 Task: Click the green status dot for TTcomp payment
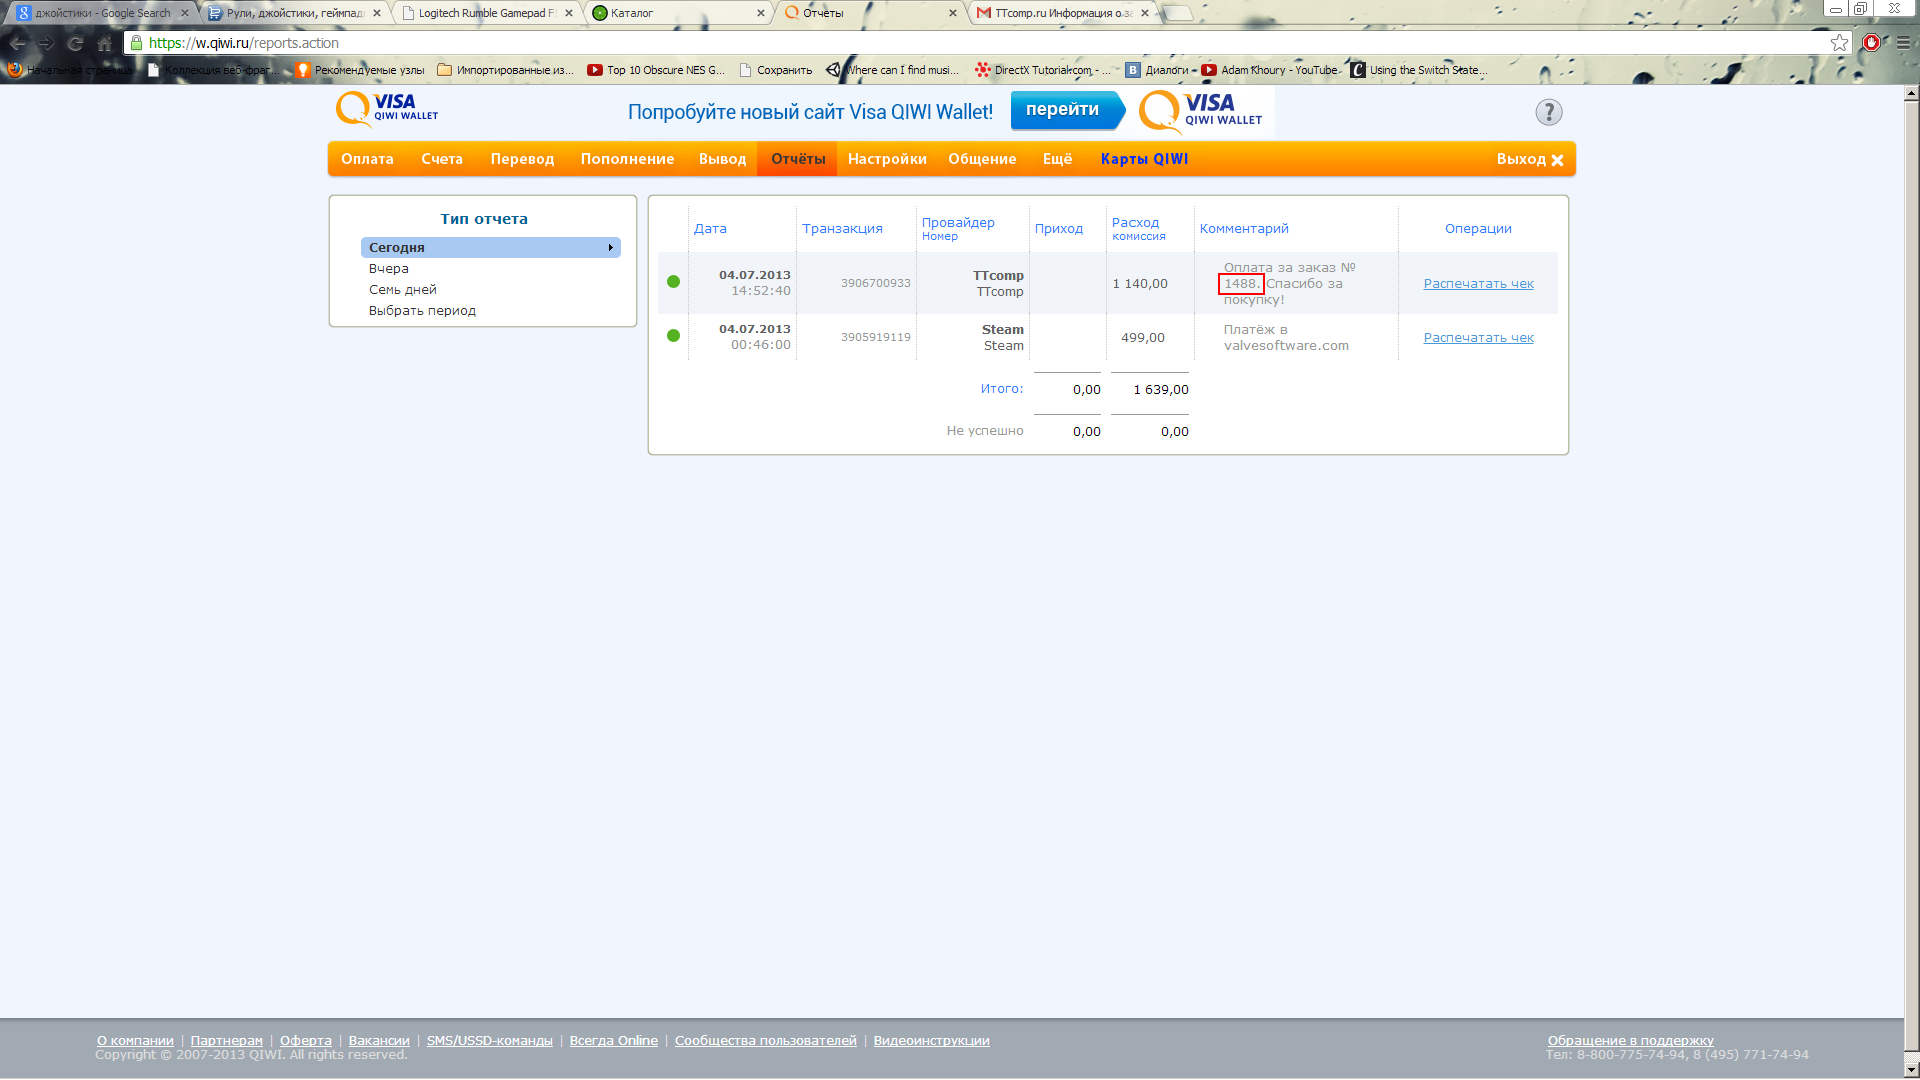click(673, 282)
